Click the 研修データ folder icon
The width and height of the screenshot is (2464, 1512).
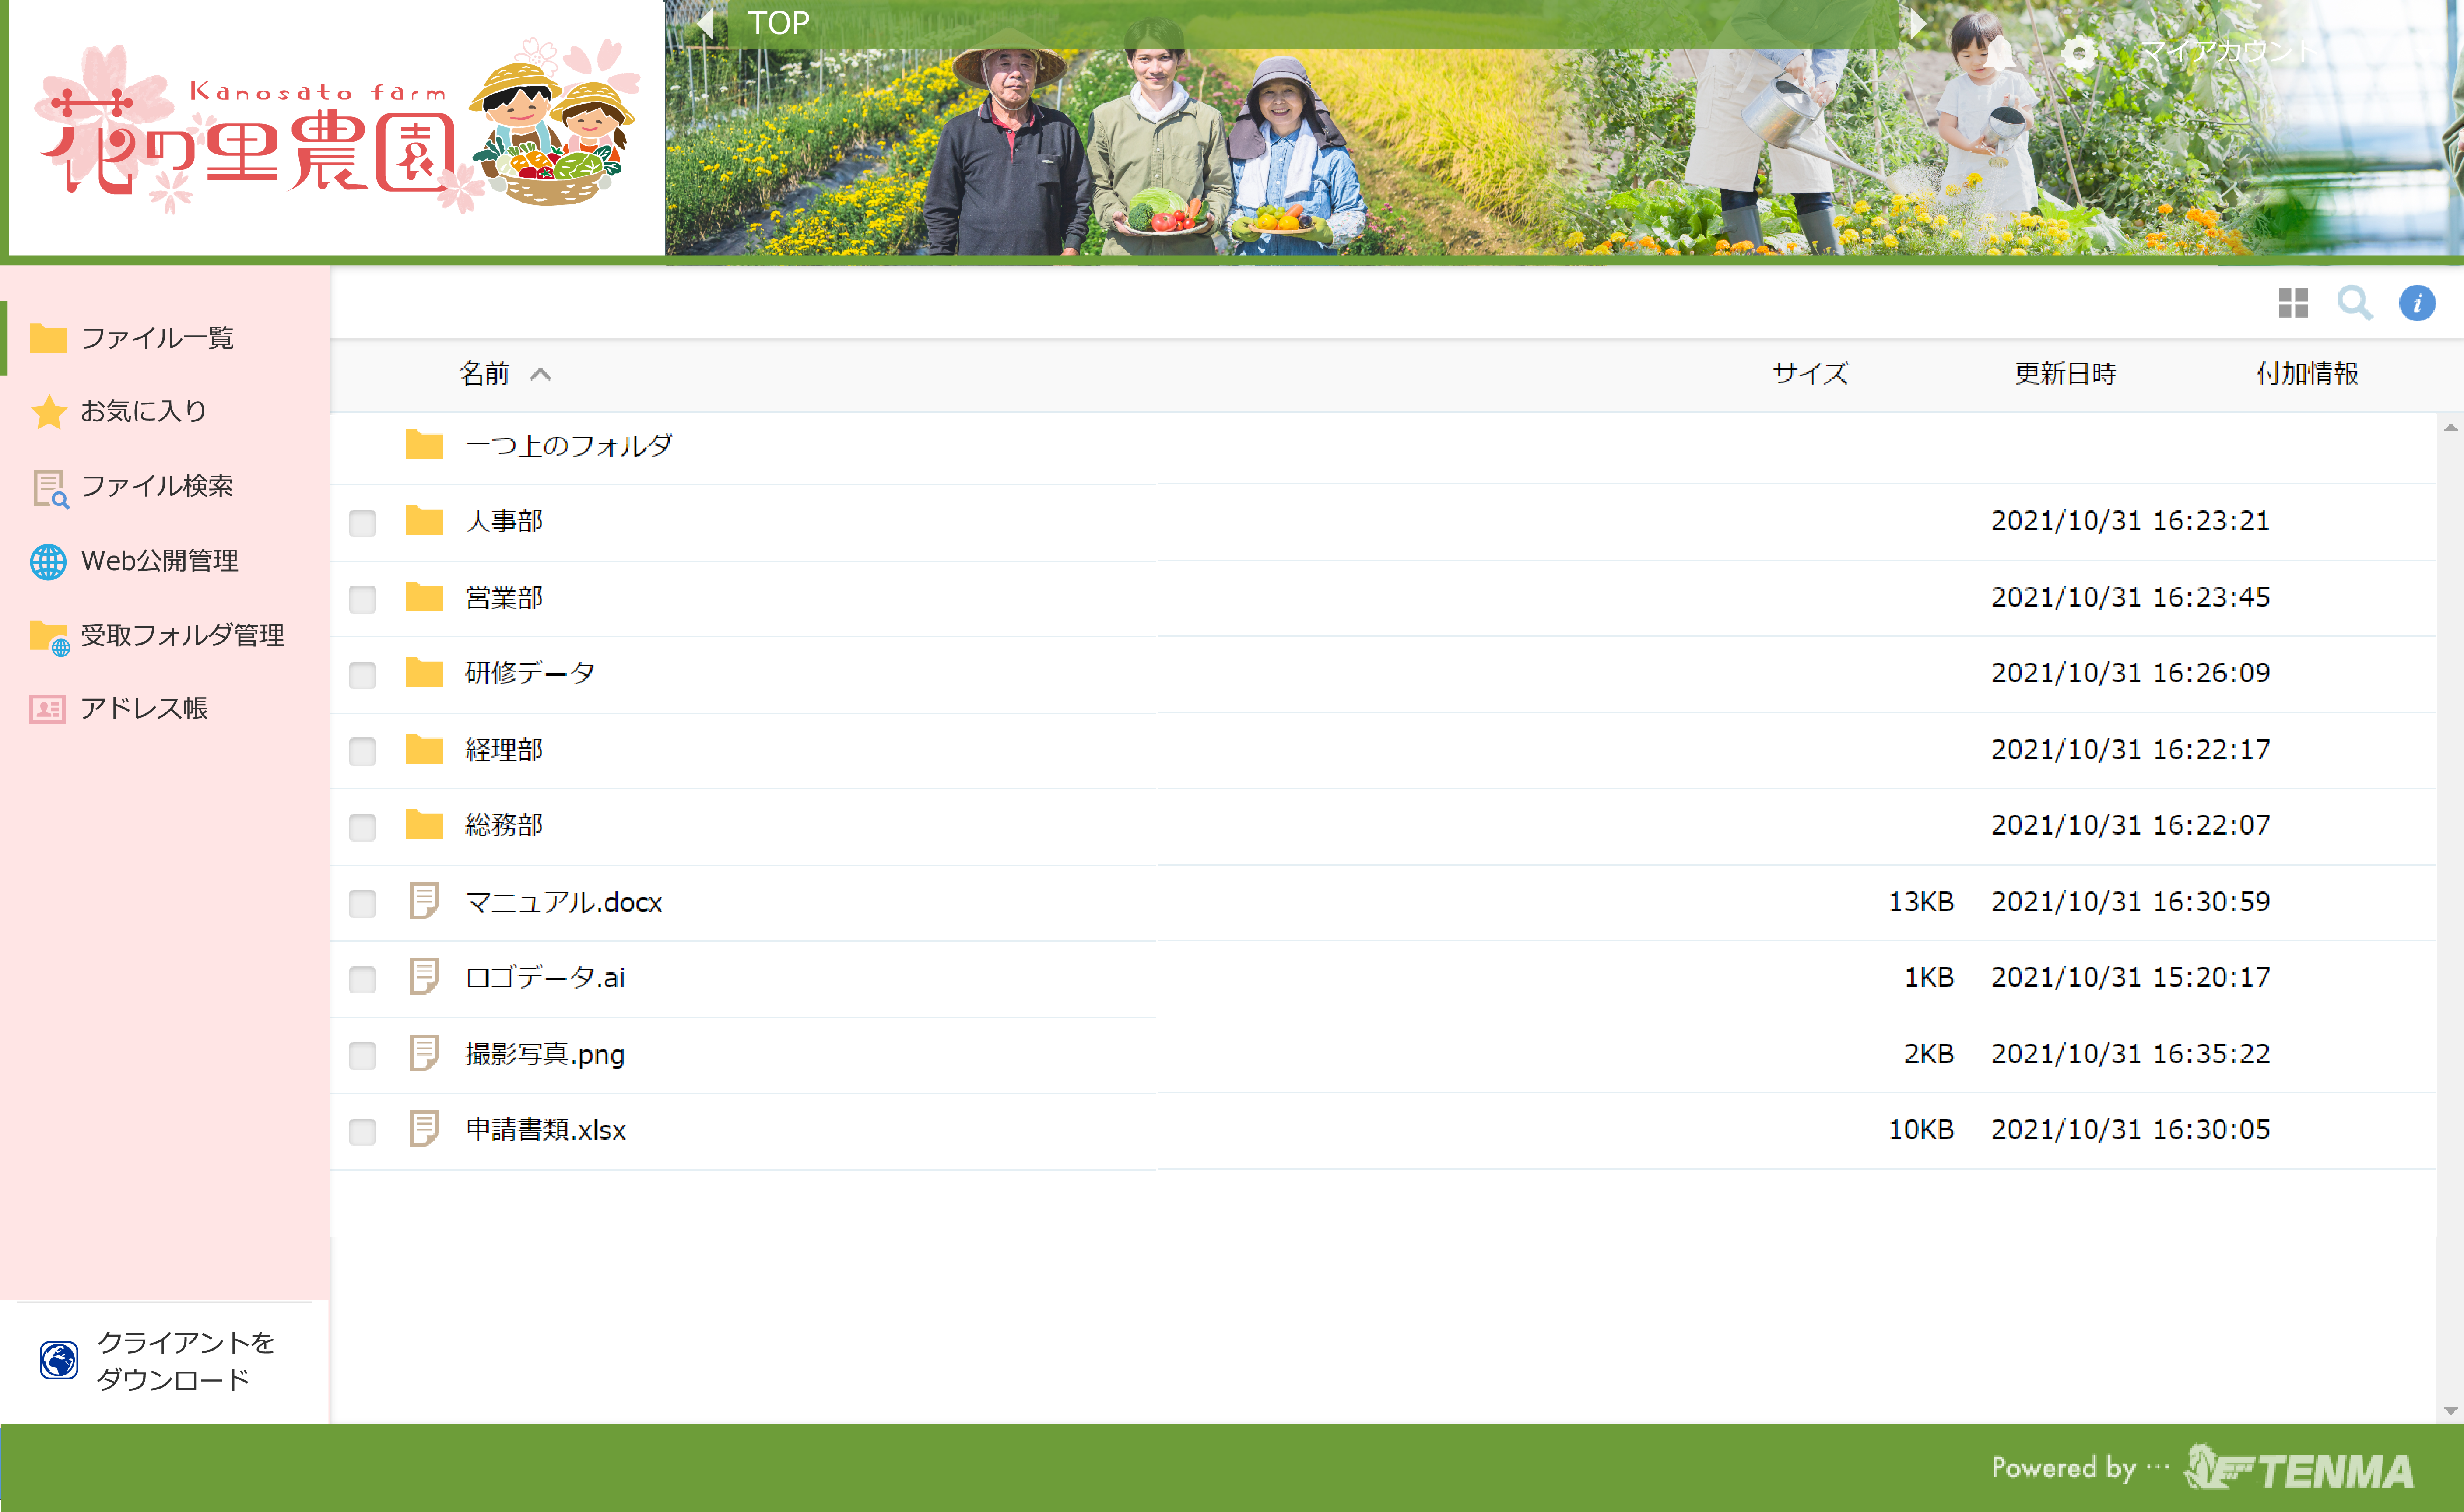click(x=424, y=672)
